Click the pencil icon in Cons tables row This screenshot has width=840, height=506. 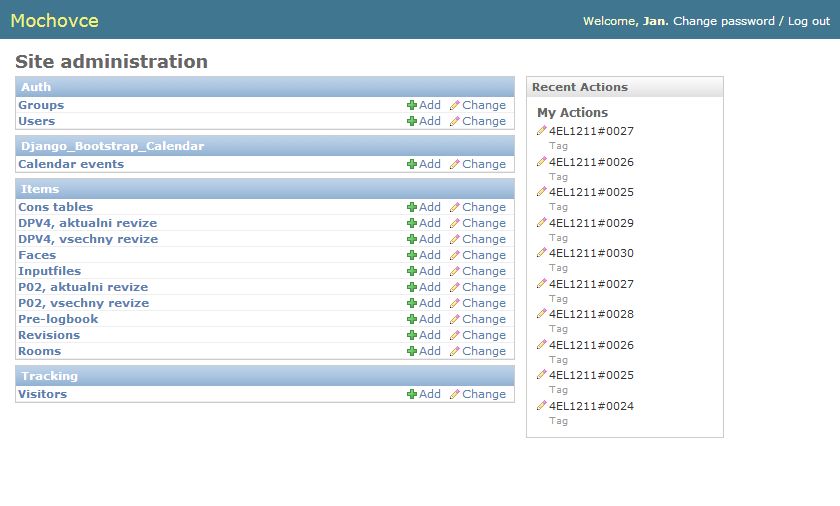[455, 207]
